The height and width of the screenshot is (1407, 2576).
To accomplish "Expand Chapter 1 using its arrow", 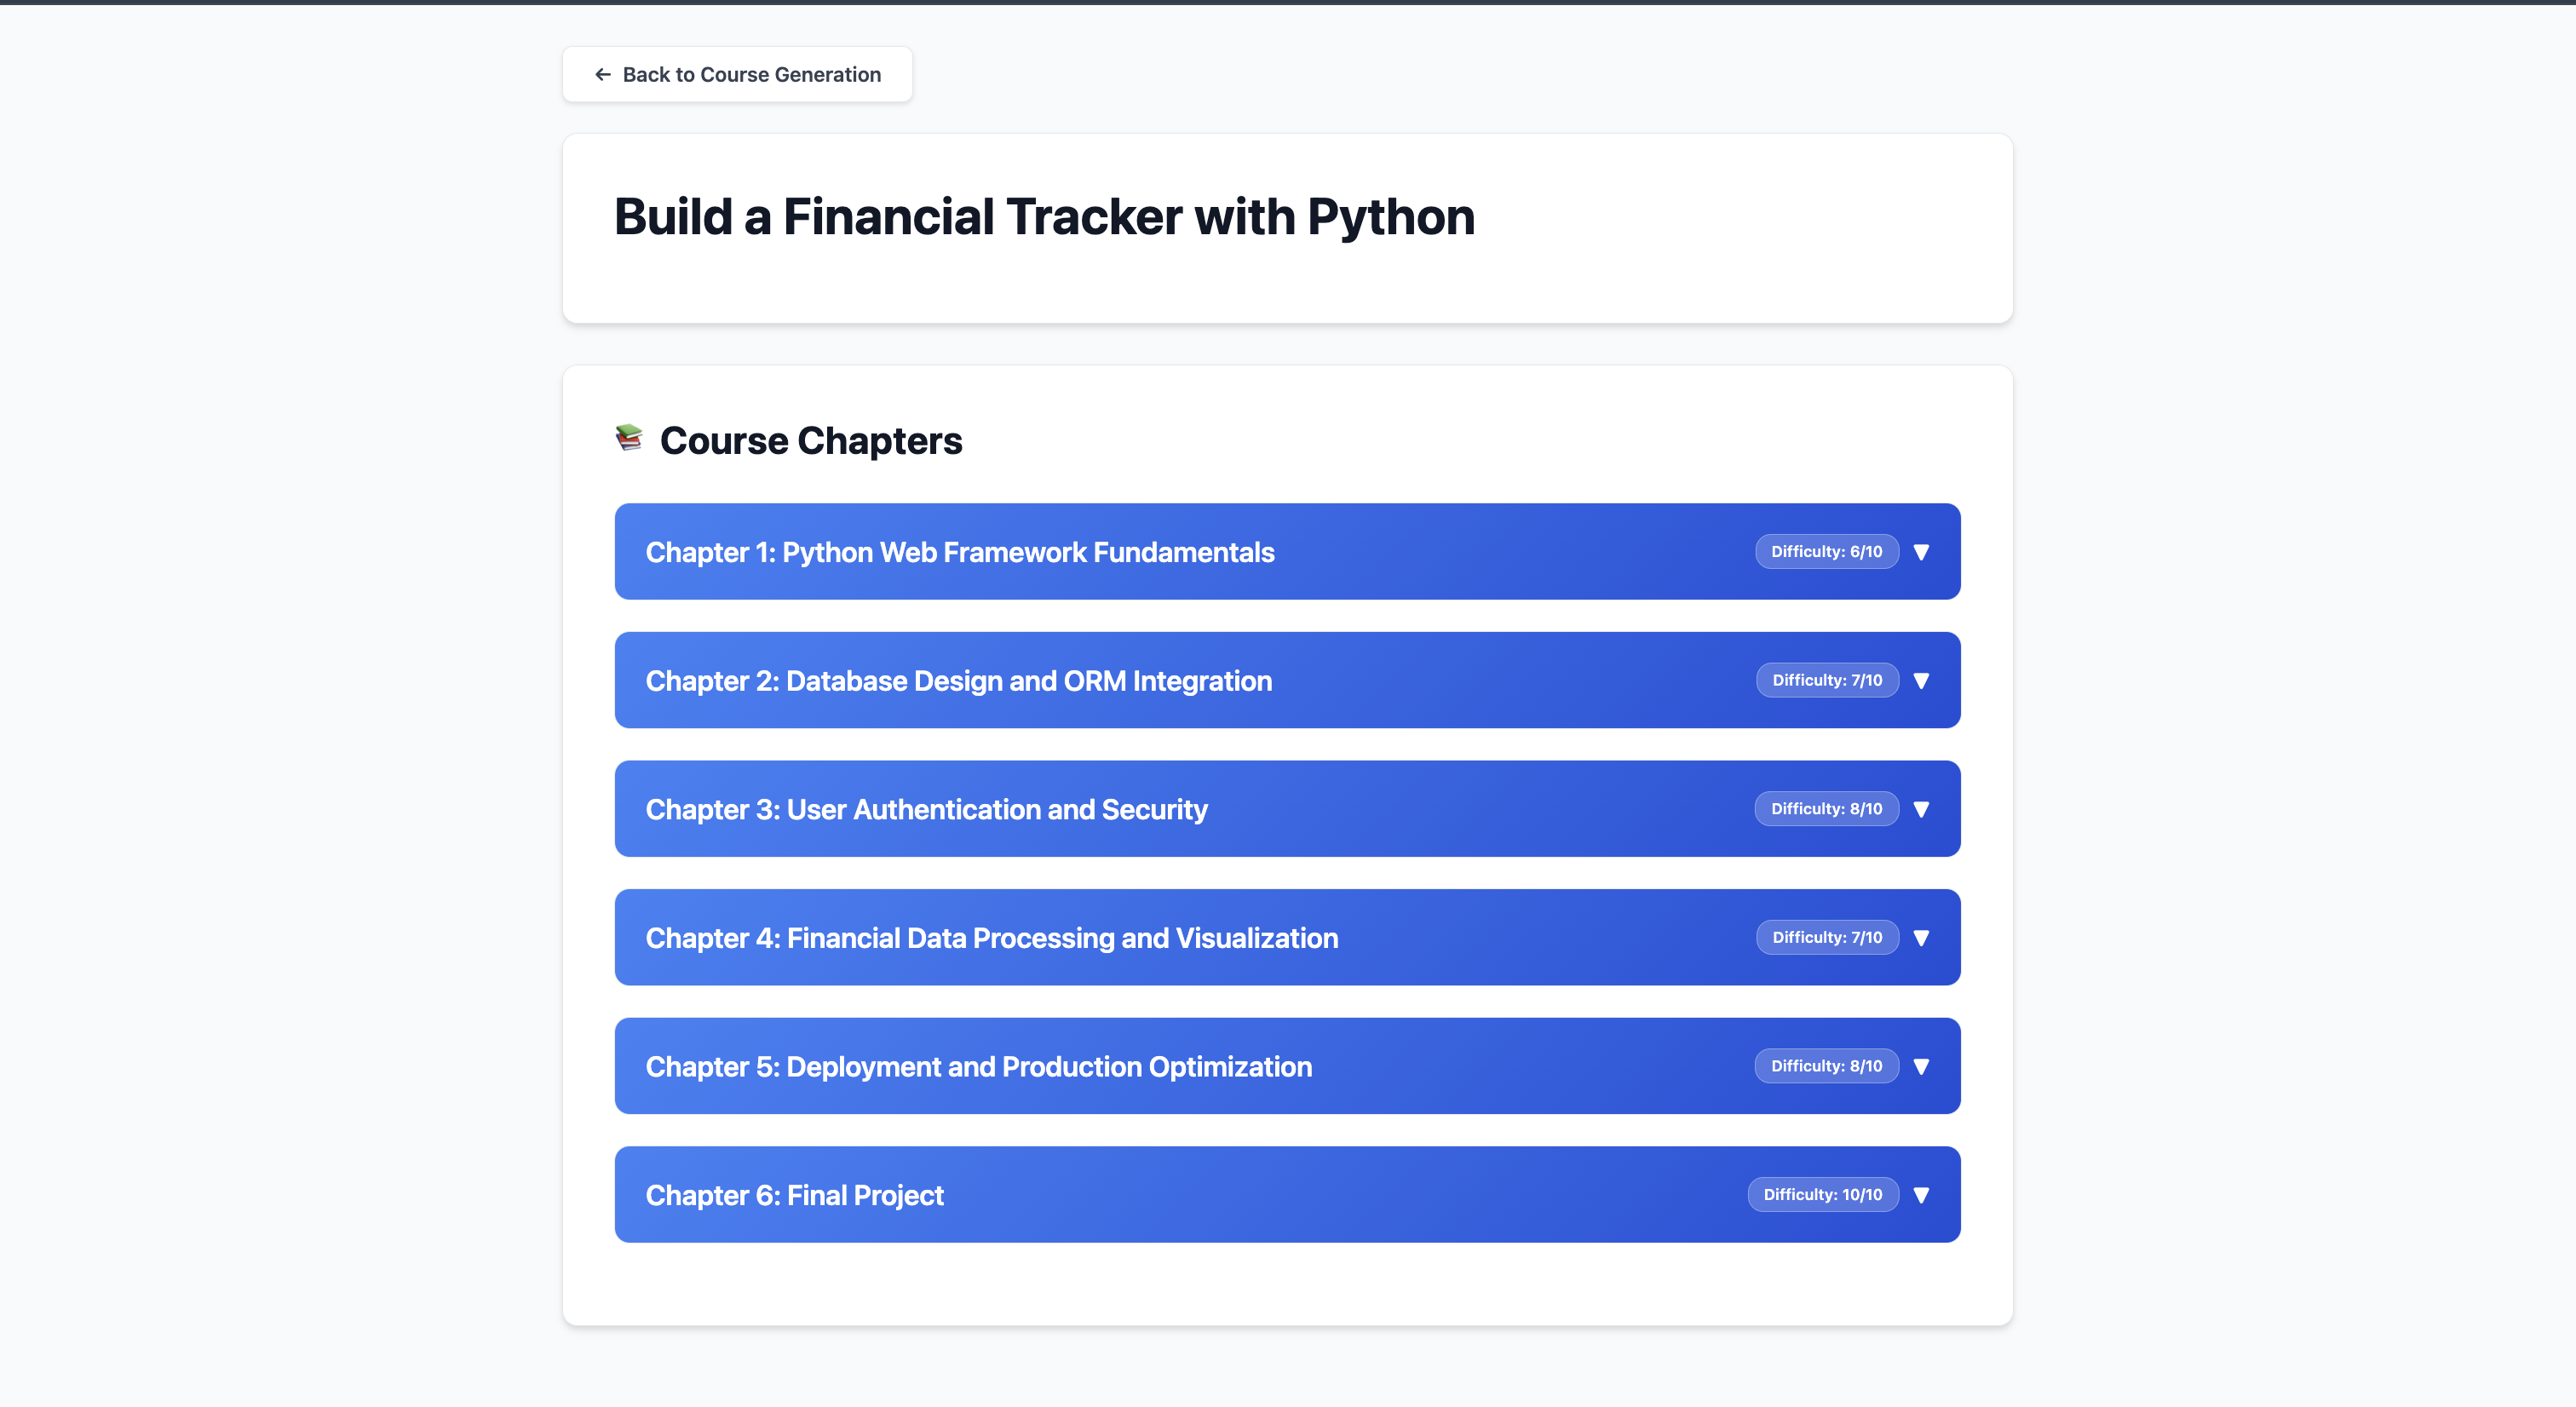I will (x=1921, y=552).
